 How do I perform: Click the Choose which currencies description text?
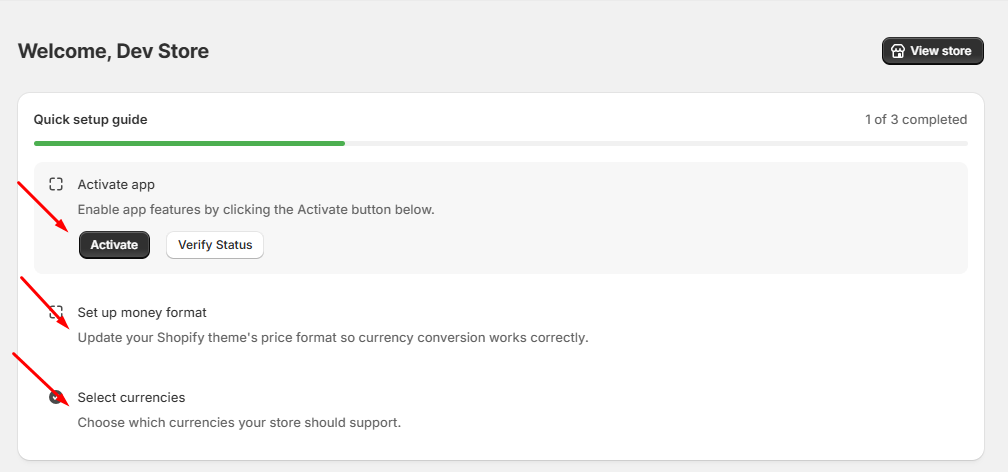[239, 422]
